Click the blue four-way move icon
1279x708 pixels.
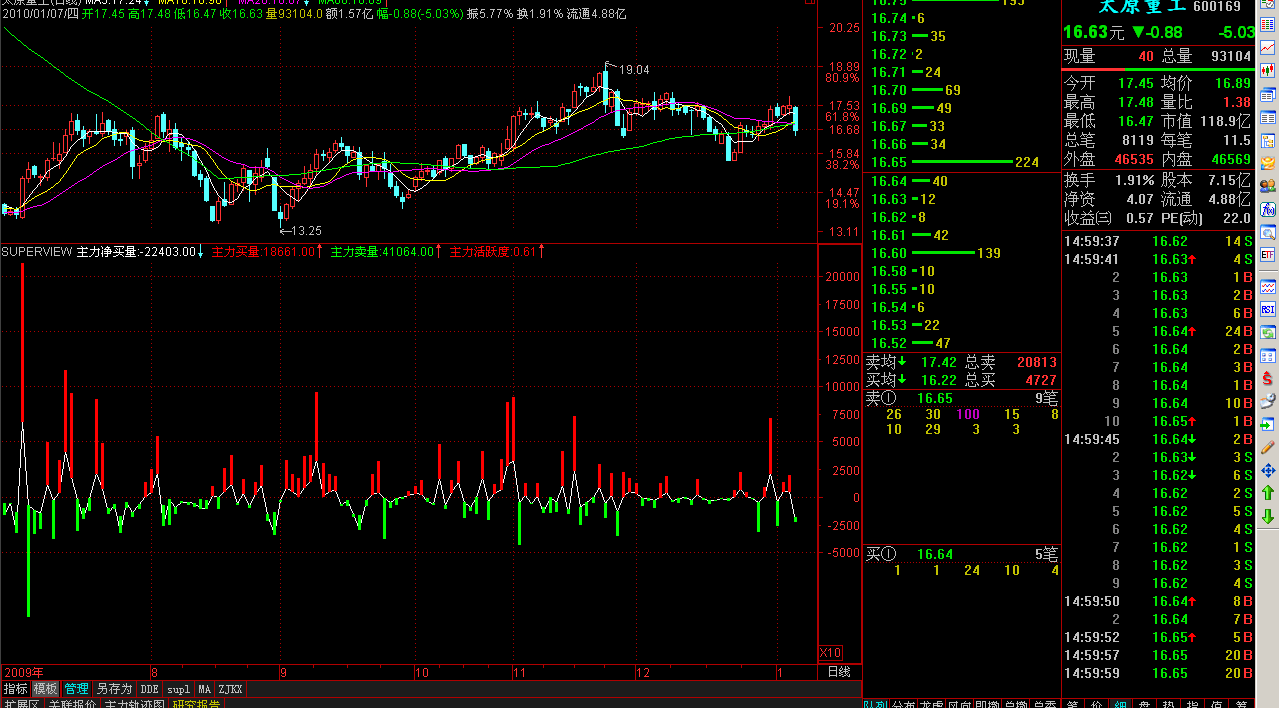(1268, 470)
